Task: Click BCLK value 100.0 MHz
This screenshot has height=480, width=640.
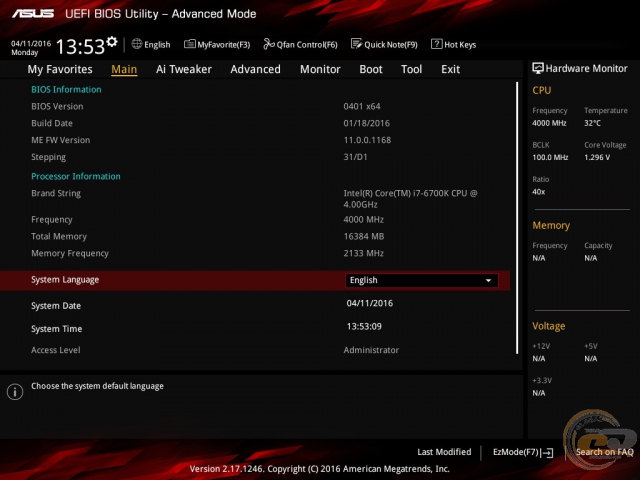Action: [550, 157]
